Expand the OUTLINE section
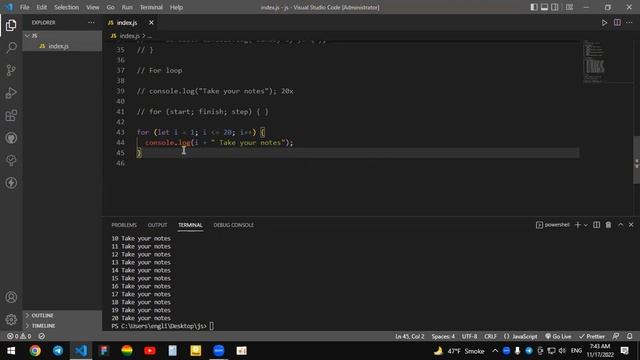 point(42,316)
